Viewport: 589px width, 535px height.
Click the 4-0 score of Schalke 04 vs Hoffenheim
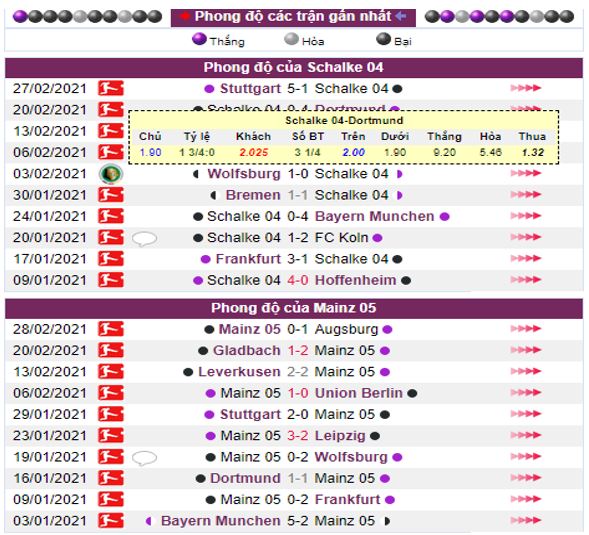(x=298, y=280)
